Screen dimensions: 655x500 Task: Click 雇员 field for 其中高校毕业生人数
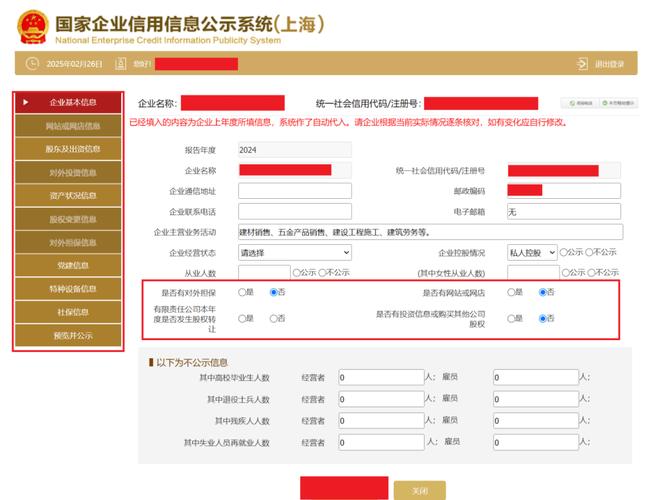pos(536,377)
